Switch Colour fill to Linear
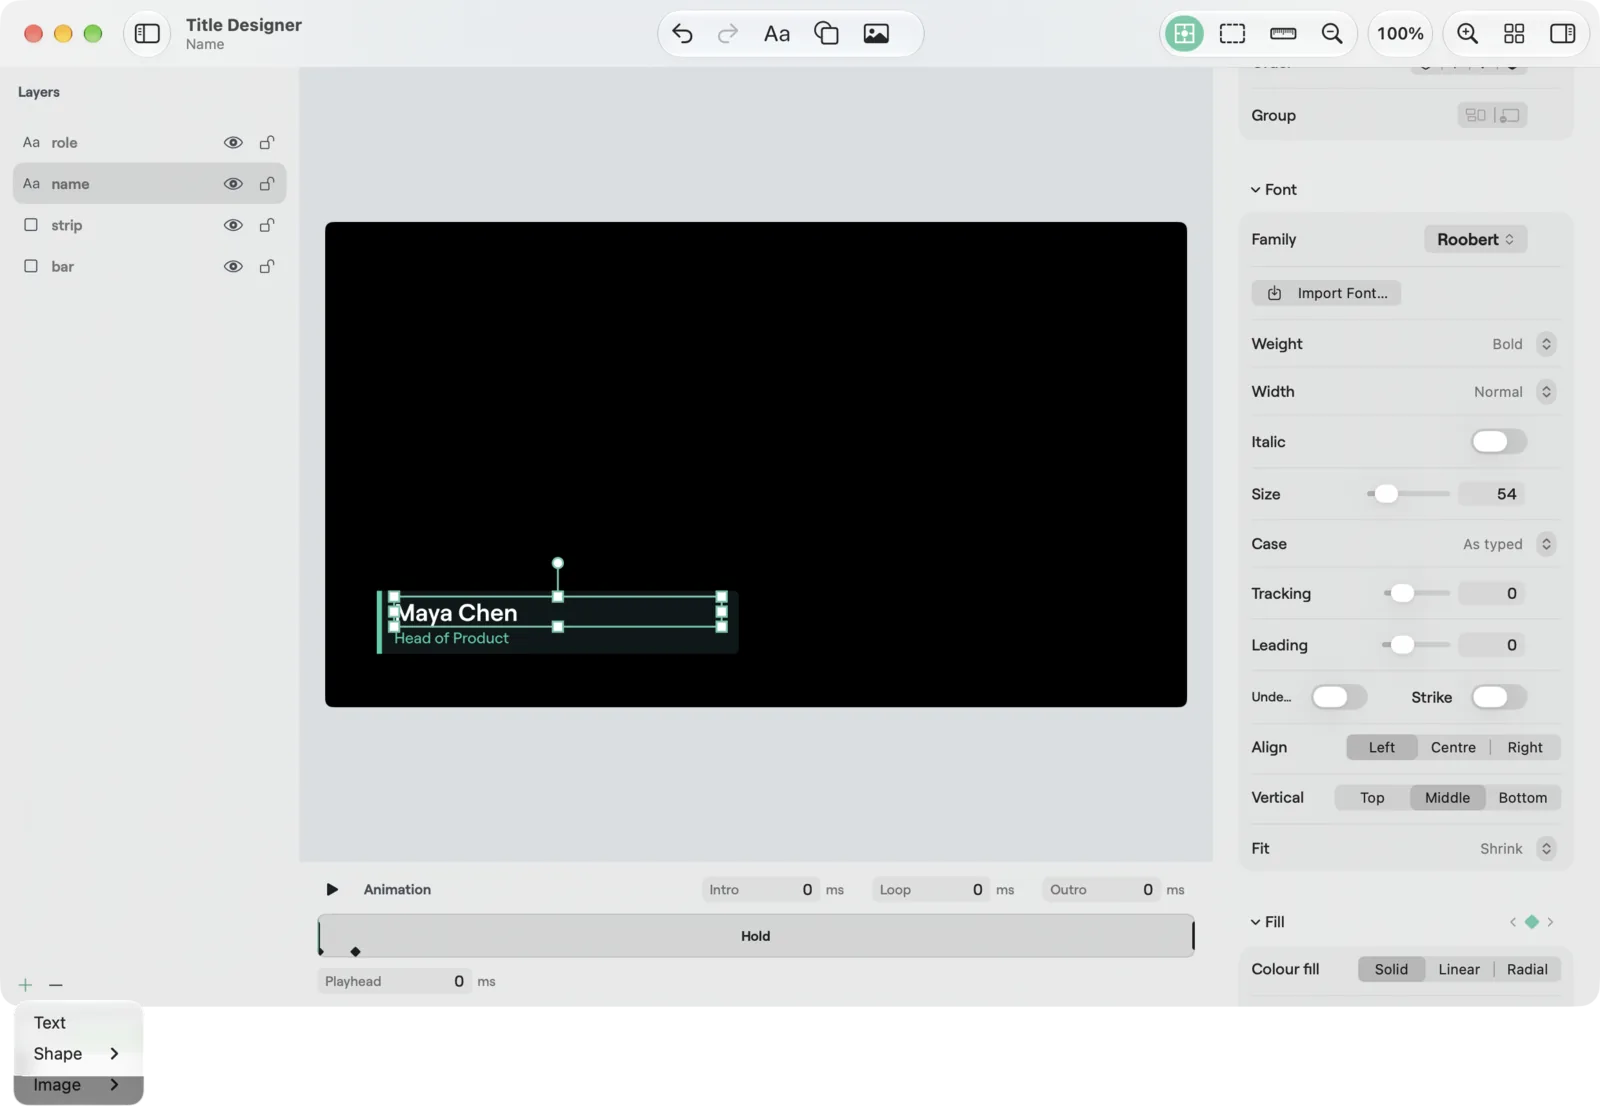 click(1459, 970)
